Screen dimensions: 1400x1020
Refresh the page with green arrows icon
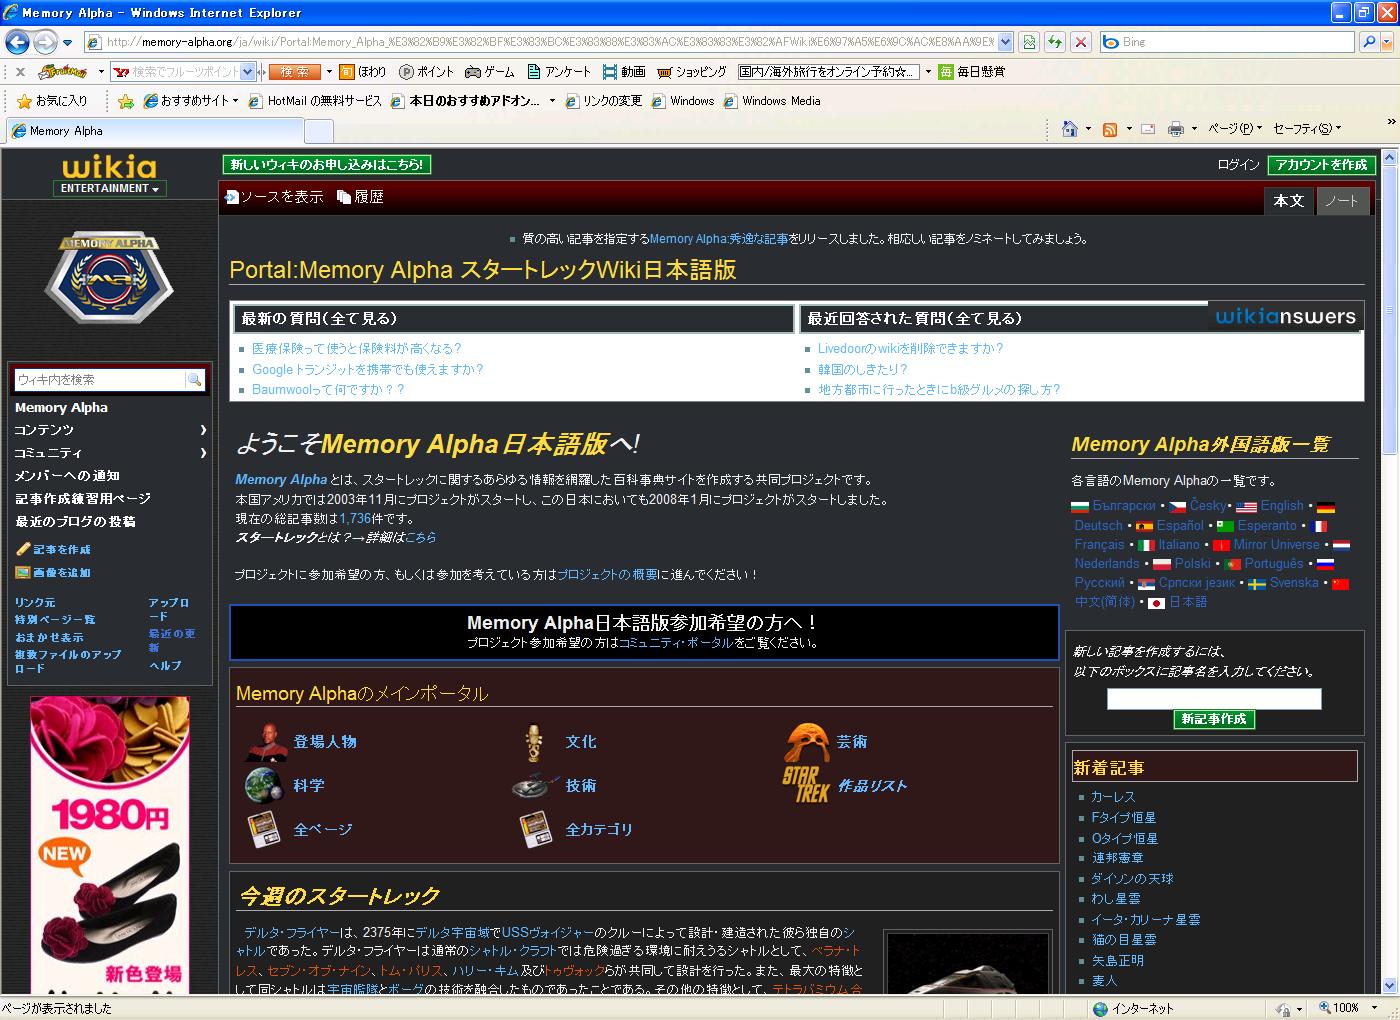coord(1055,42)
